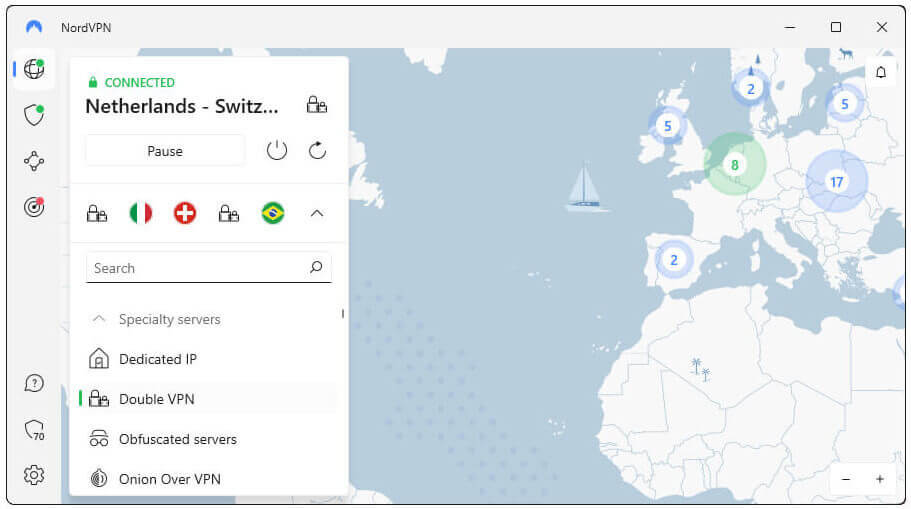Image resolution: width=911 pixels, height=509 pixels.
Task: Open the globe VPN map sidebar icon
Action: point(34,69)
